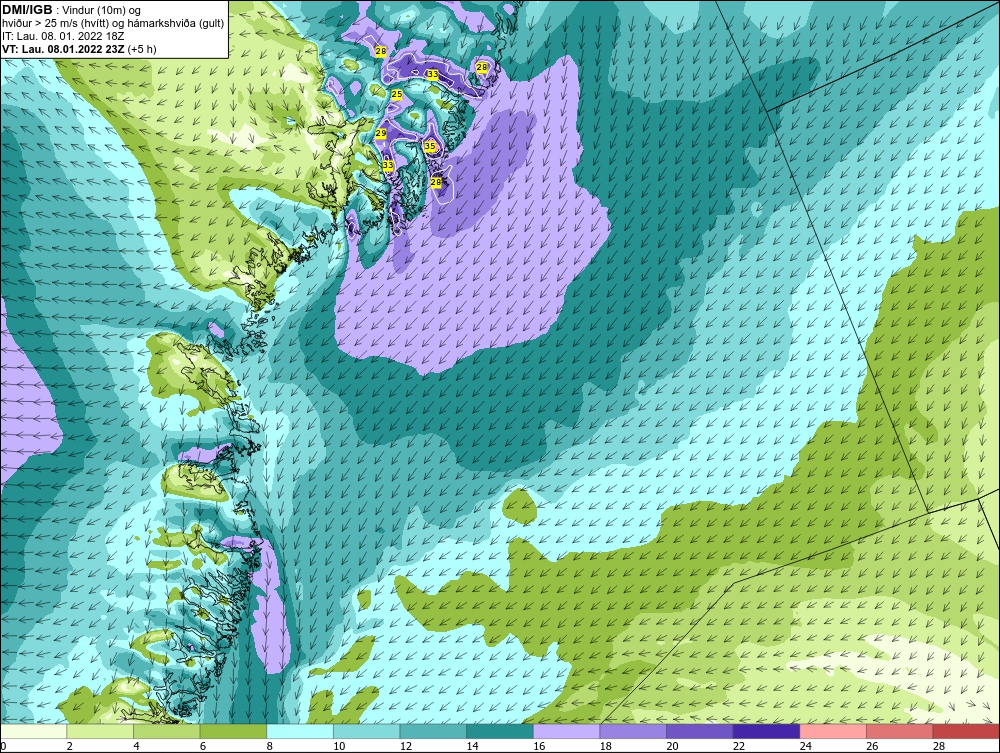
Task: Click the 10–12 m/s turquoise legend swatch
Action: (x=367, y=731)
